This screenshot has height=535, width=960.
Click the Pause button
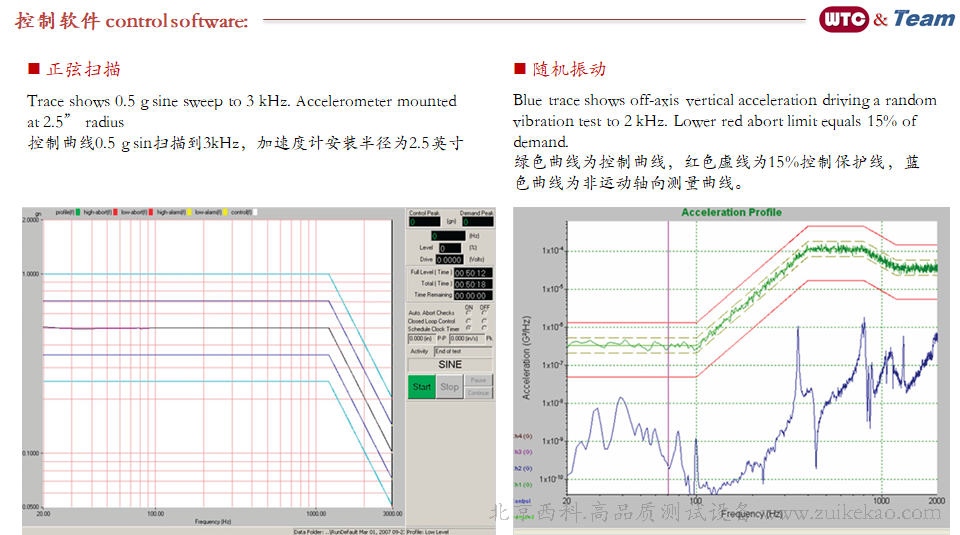point(479,381)
